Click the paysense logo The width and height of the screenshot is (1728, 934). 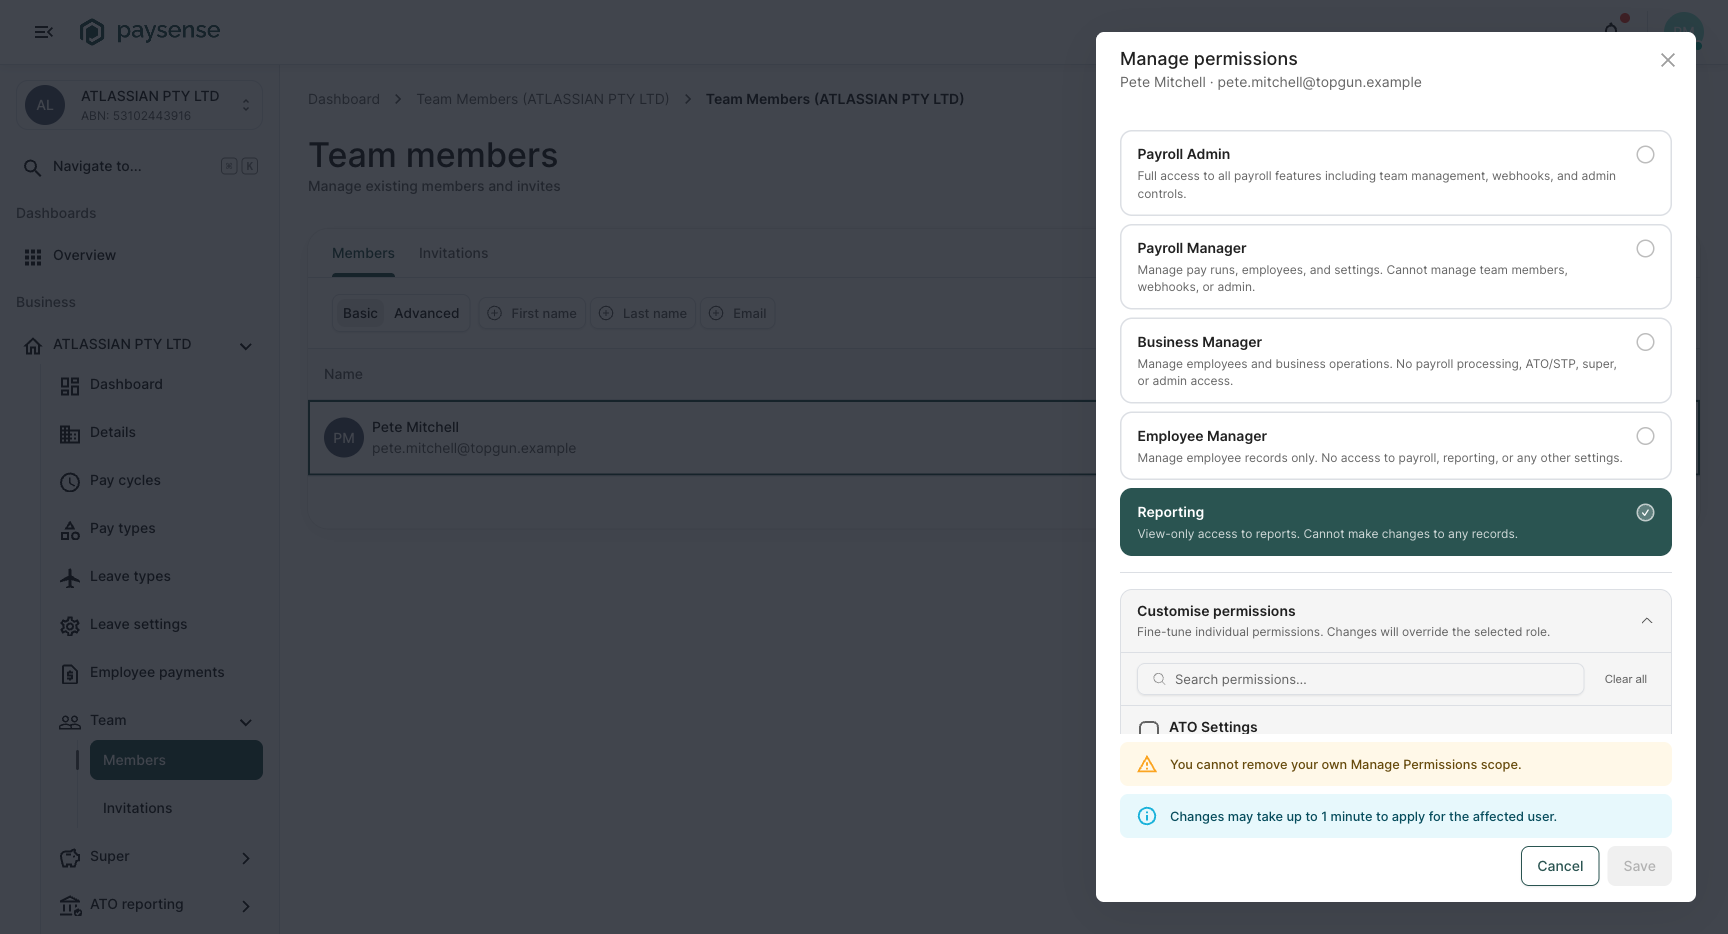[x=150, y=32]
